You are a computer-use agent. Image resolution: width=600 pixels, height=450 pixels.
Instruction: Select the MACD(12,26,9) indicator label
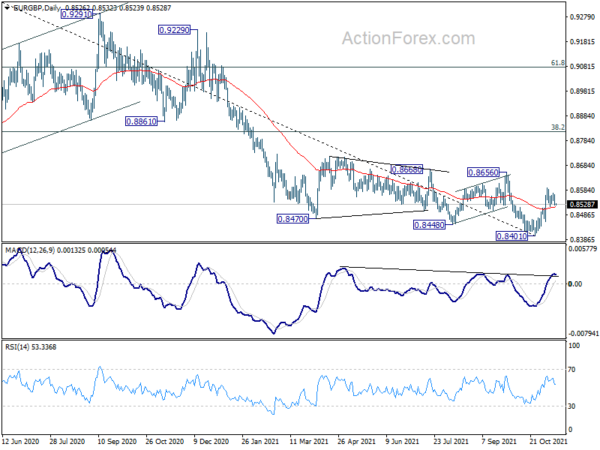pos(30,250)
